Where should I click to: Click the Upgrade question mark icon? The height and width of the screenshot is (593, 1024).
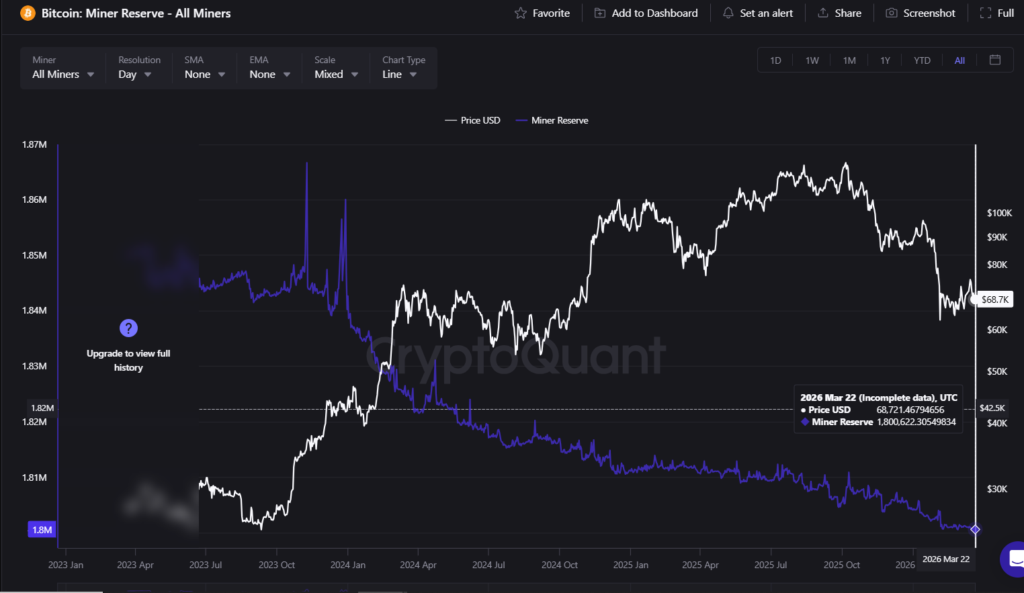pyautogui.click(x=128, y=328)
